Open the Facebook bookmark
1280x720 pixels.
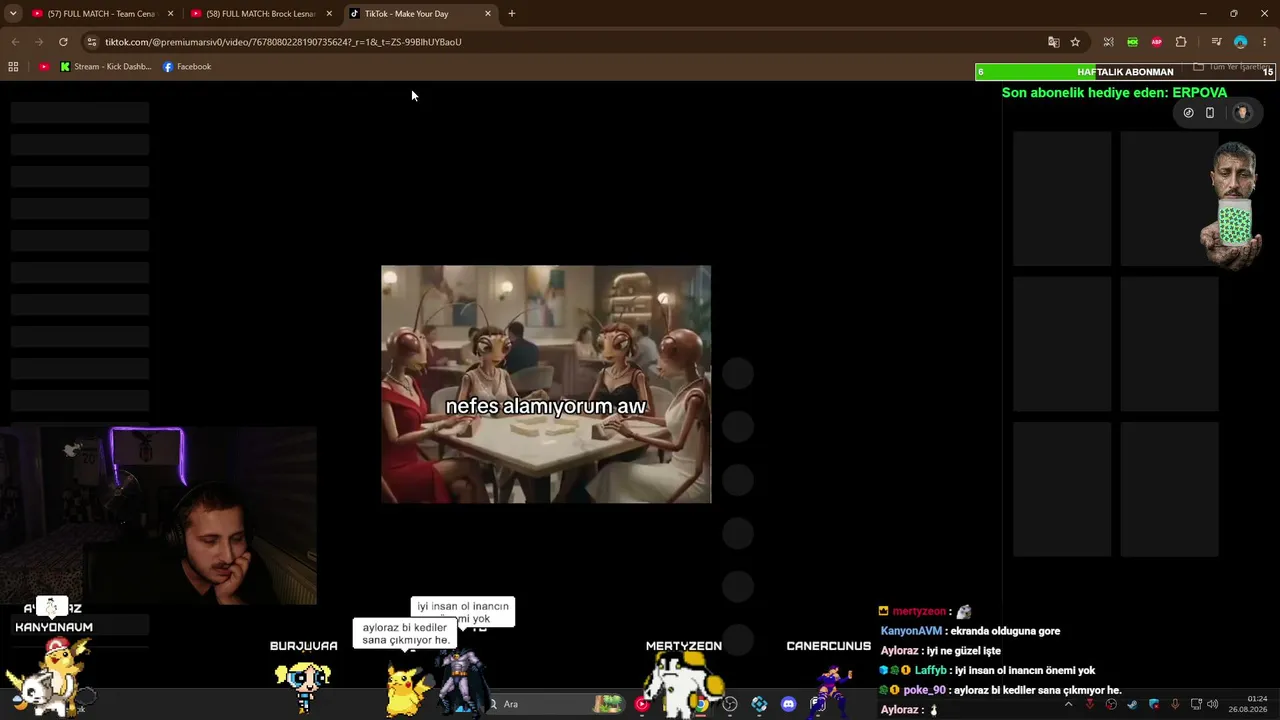[x=187, y=67]
